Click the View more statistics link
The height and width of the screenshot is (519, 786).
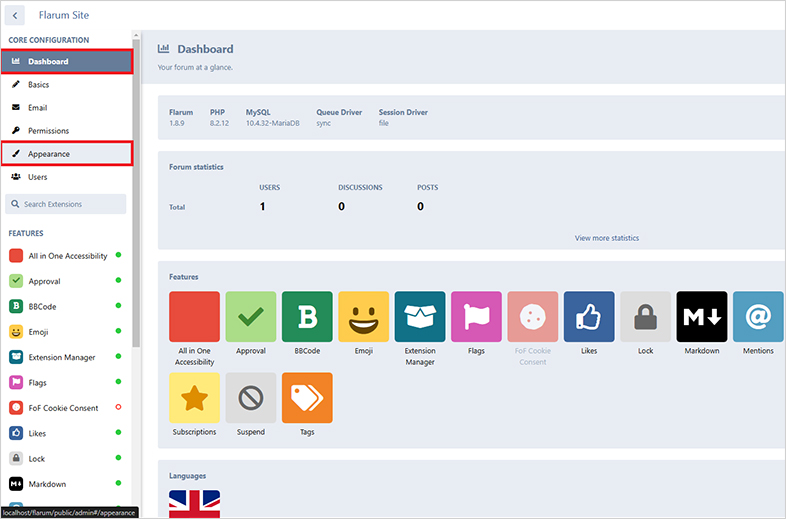click(606, 238)
